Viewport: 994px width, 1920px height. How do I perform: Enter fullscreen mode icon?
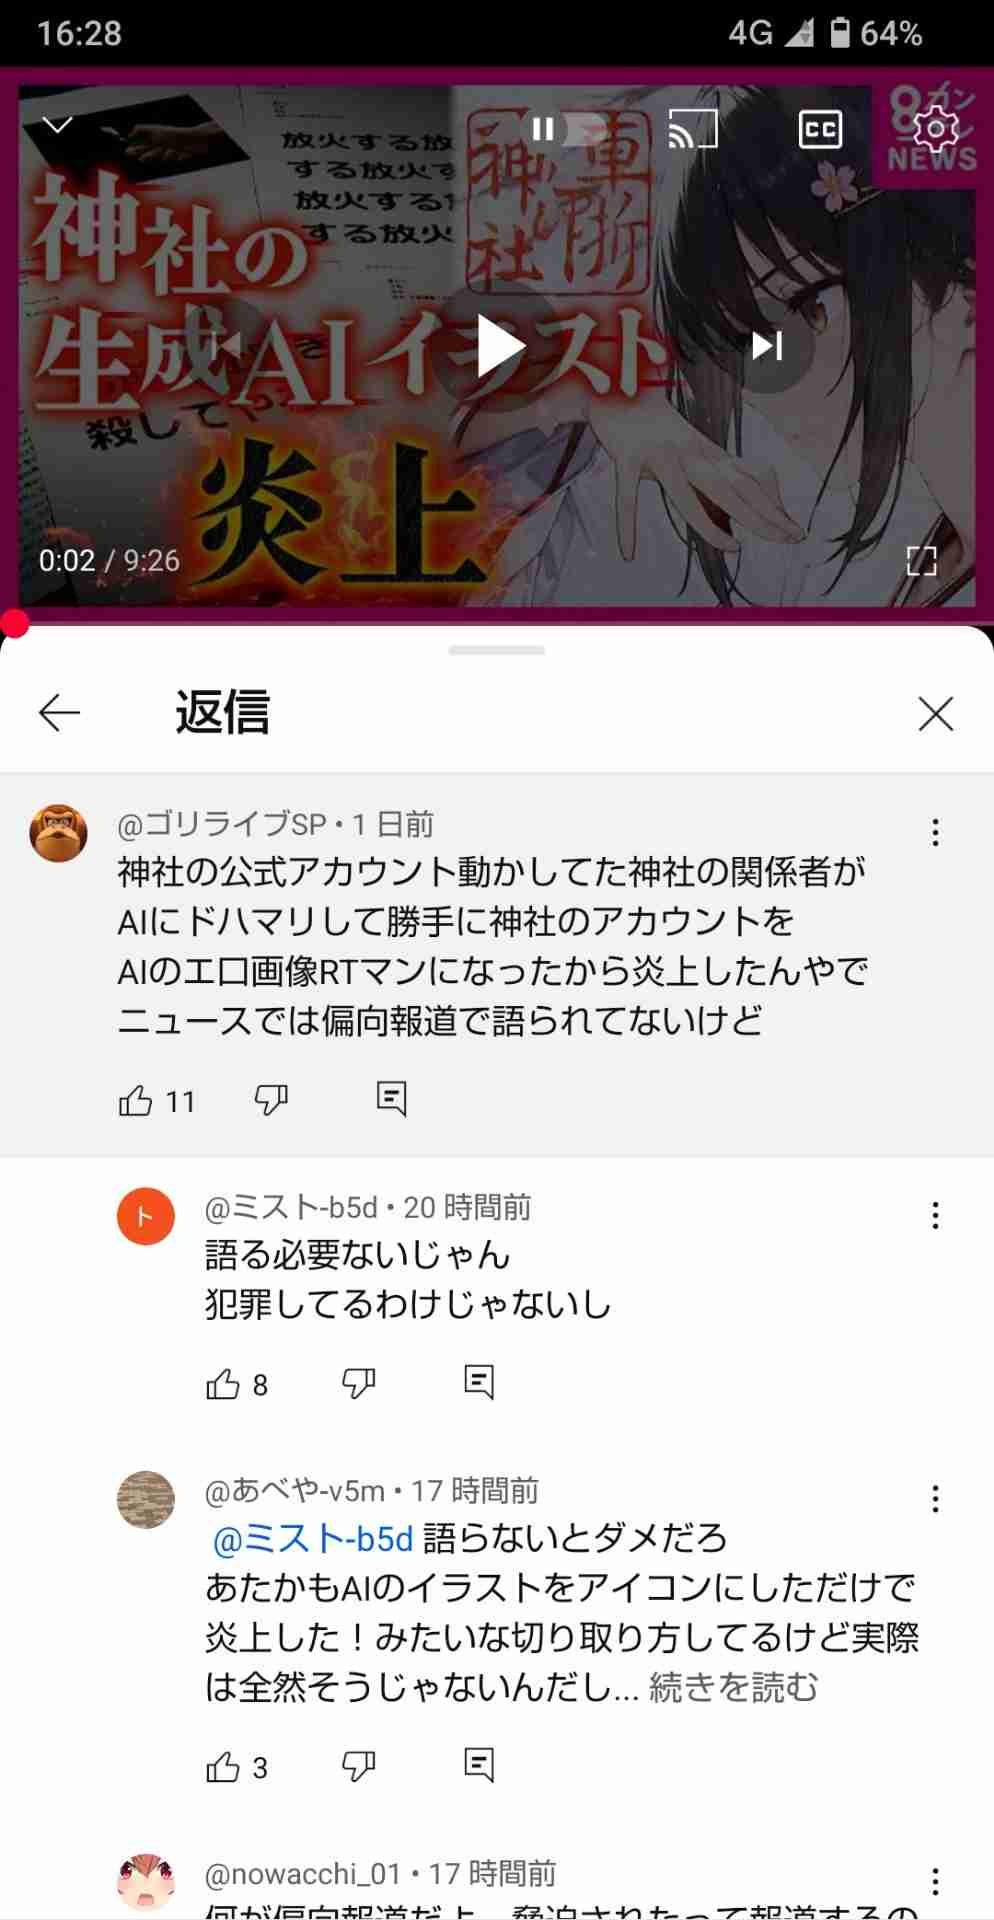pos(921,561)
